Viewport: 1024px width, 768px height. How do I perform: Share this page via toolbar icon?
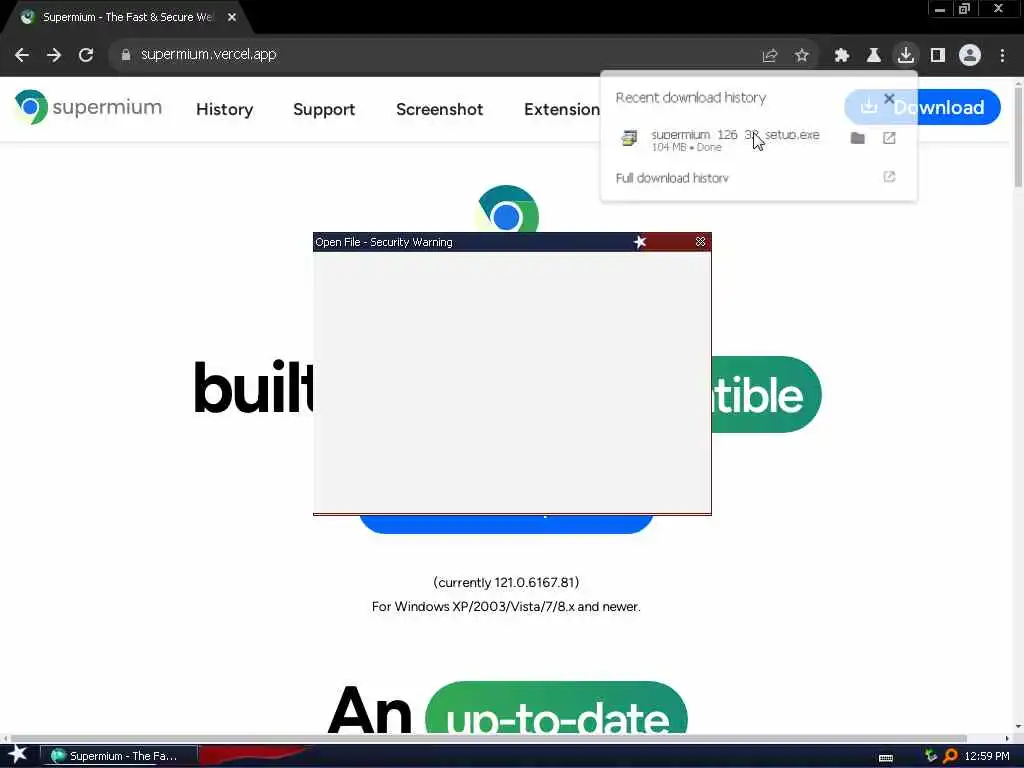tap(770, 55)
